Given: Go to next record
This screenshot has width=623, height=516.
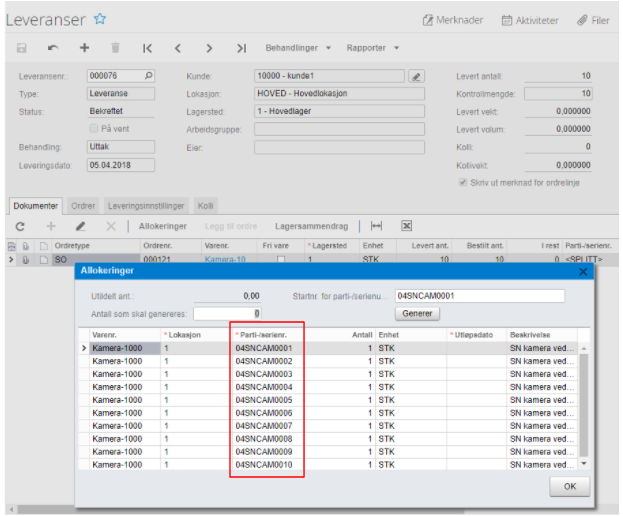Looking at the screenshot, I should (x=209, y=48).
